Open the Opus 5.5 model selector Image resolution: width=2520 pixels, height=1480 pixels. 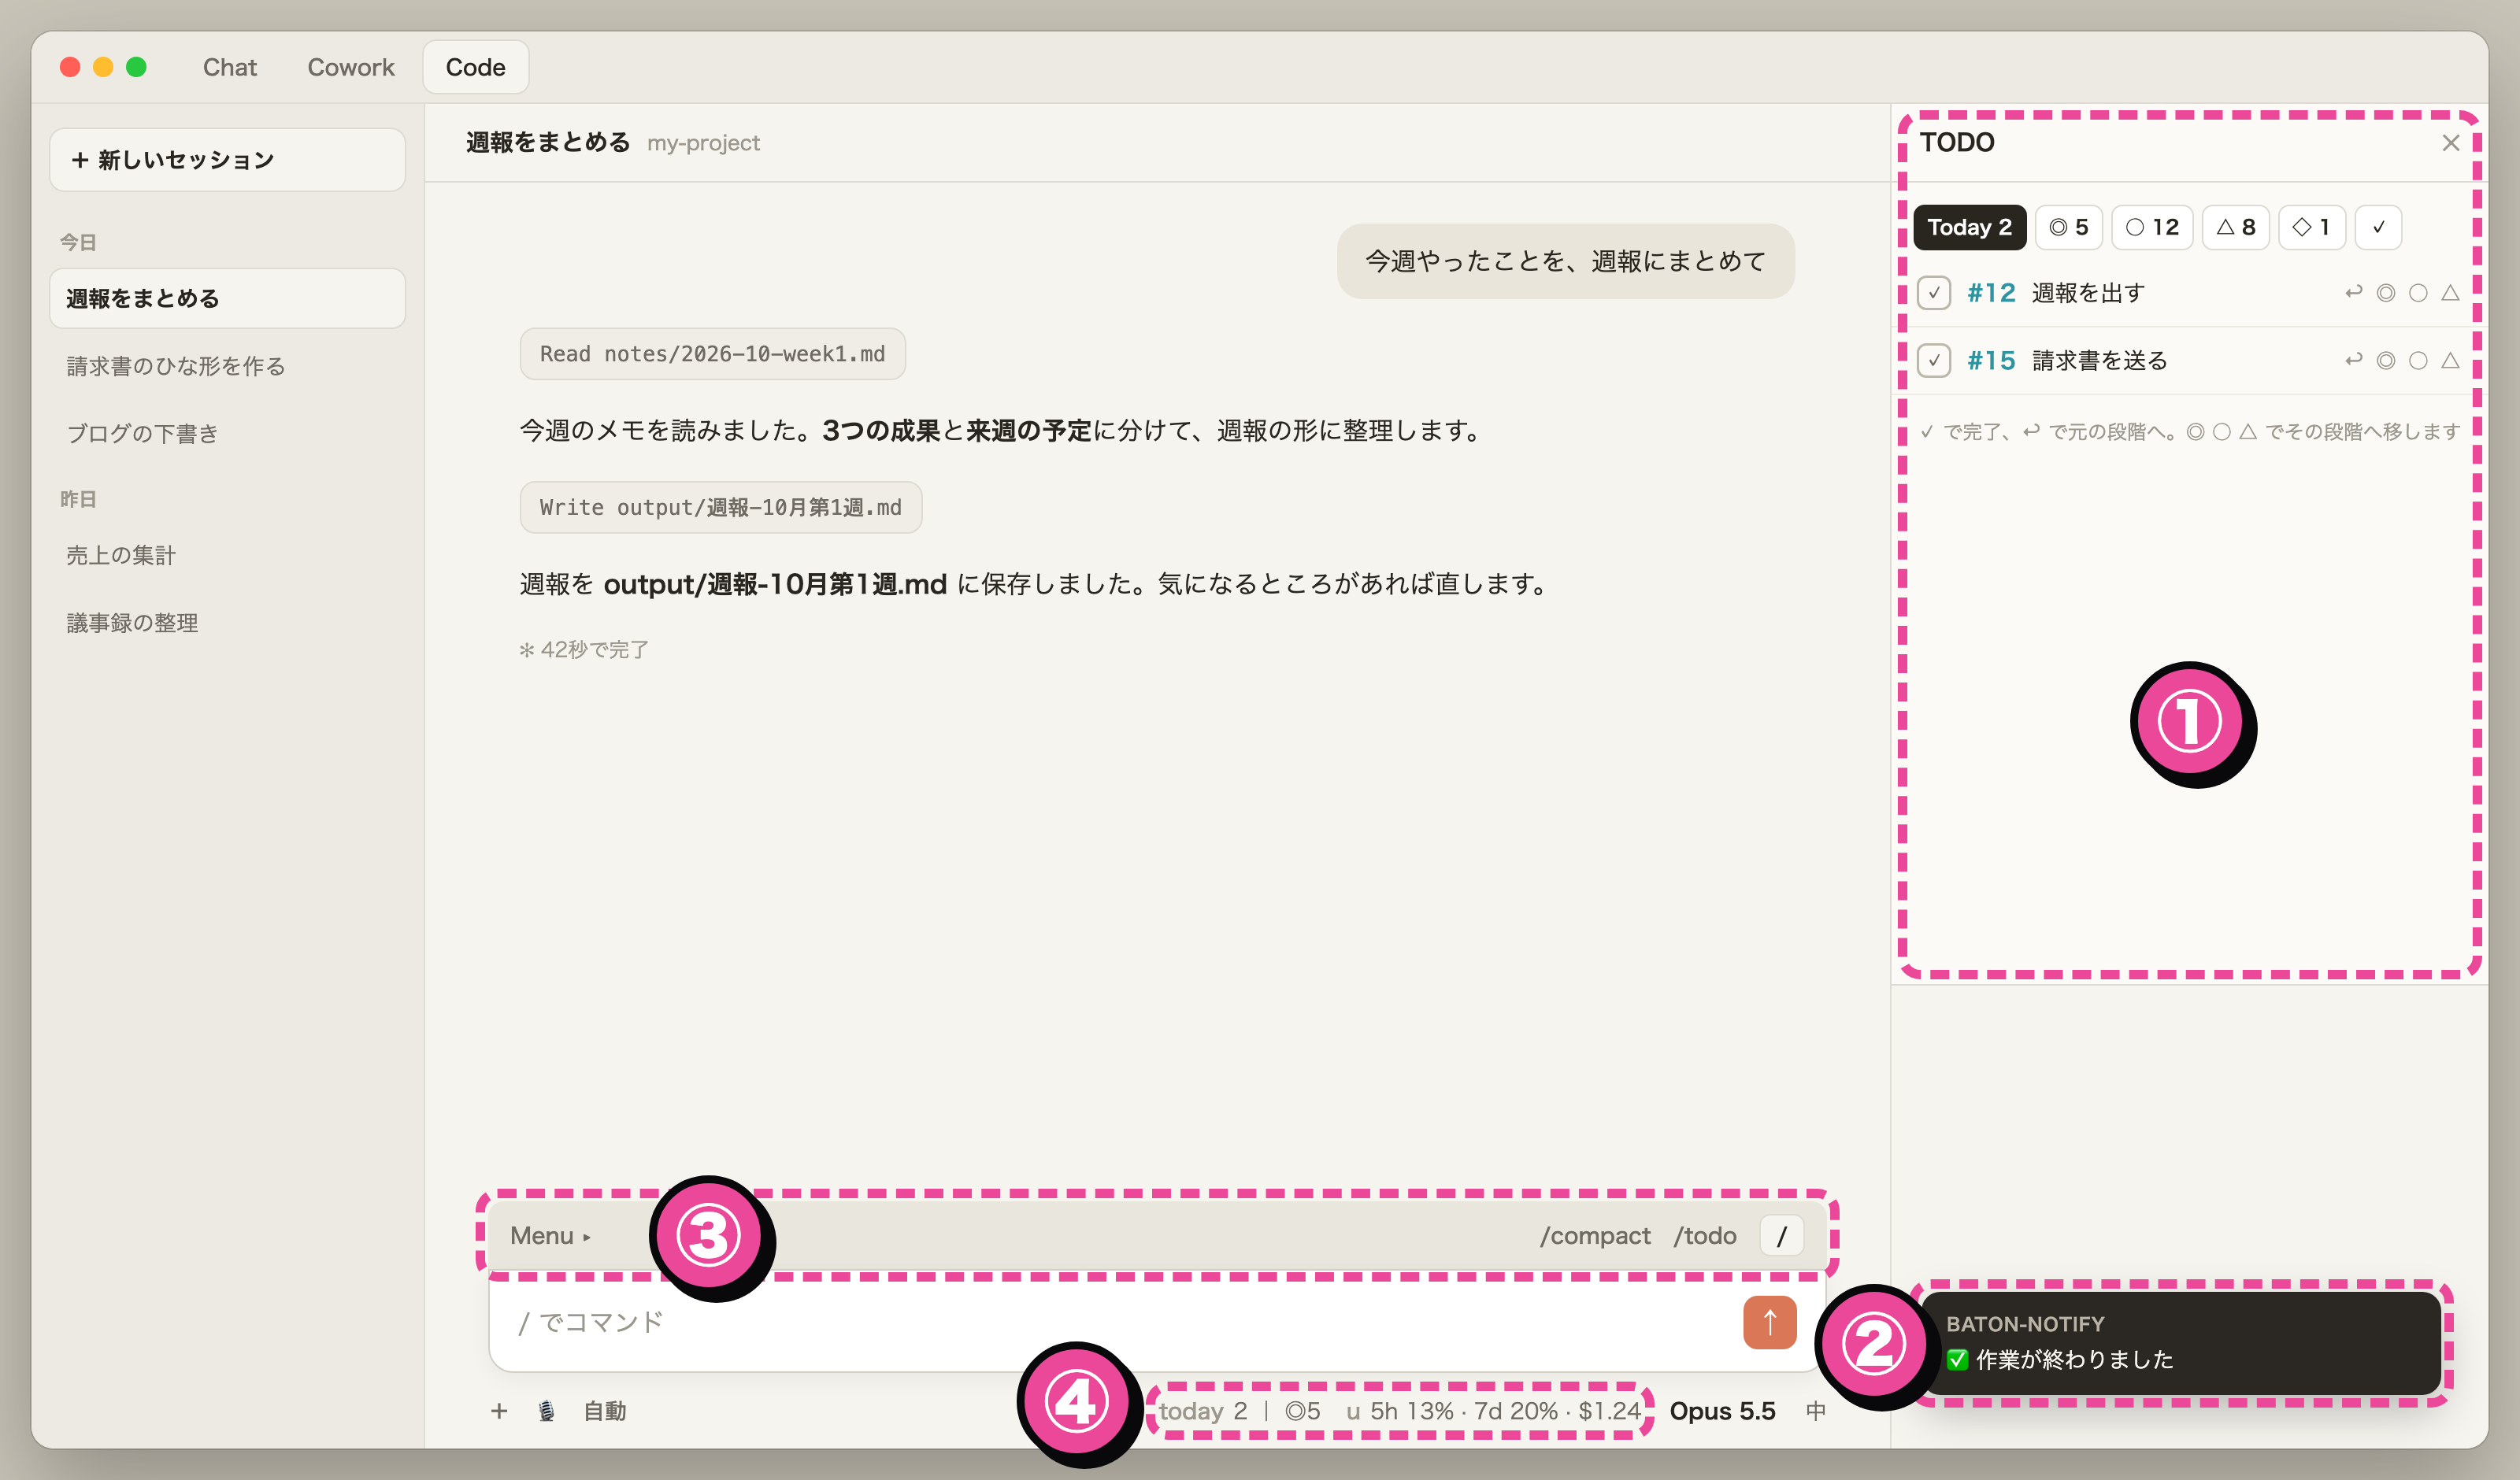[x=1722, y=1411]
